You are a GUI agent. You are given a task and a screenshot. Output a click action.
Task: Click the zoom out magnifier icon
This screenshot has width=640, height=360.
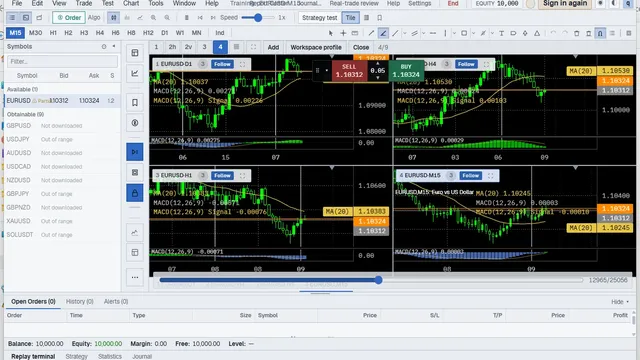(167, 18)
